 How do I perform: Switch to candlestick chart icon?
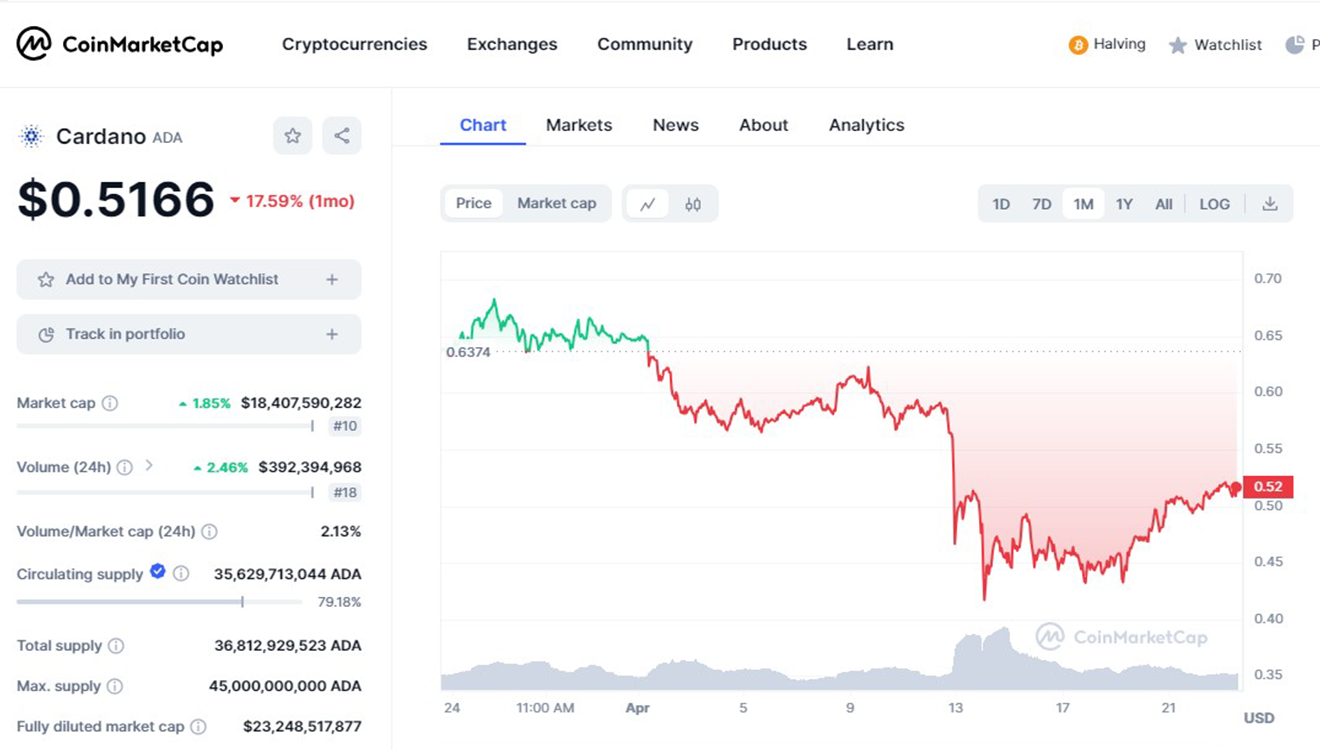[x=693, y=204]
